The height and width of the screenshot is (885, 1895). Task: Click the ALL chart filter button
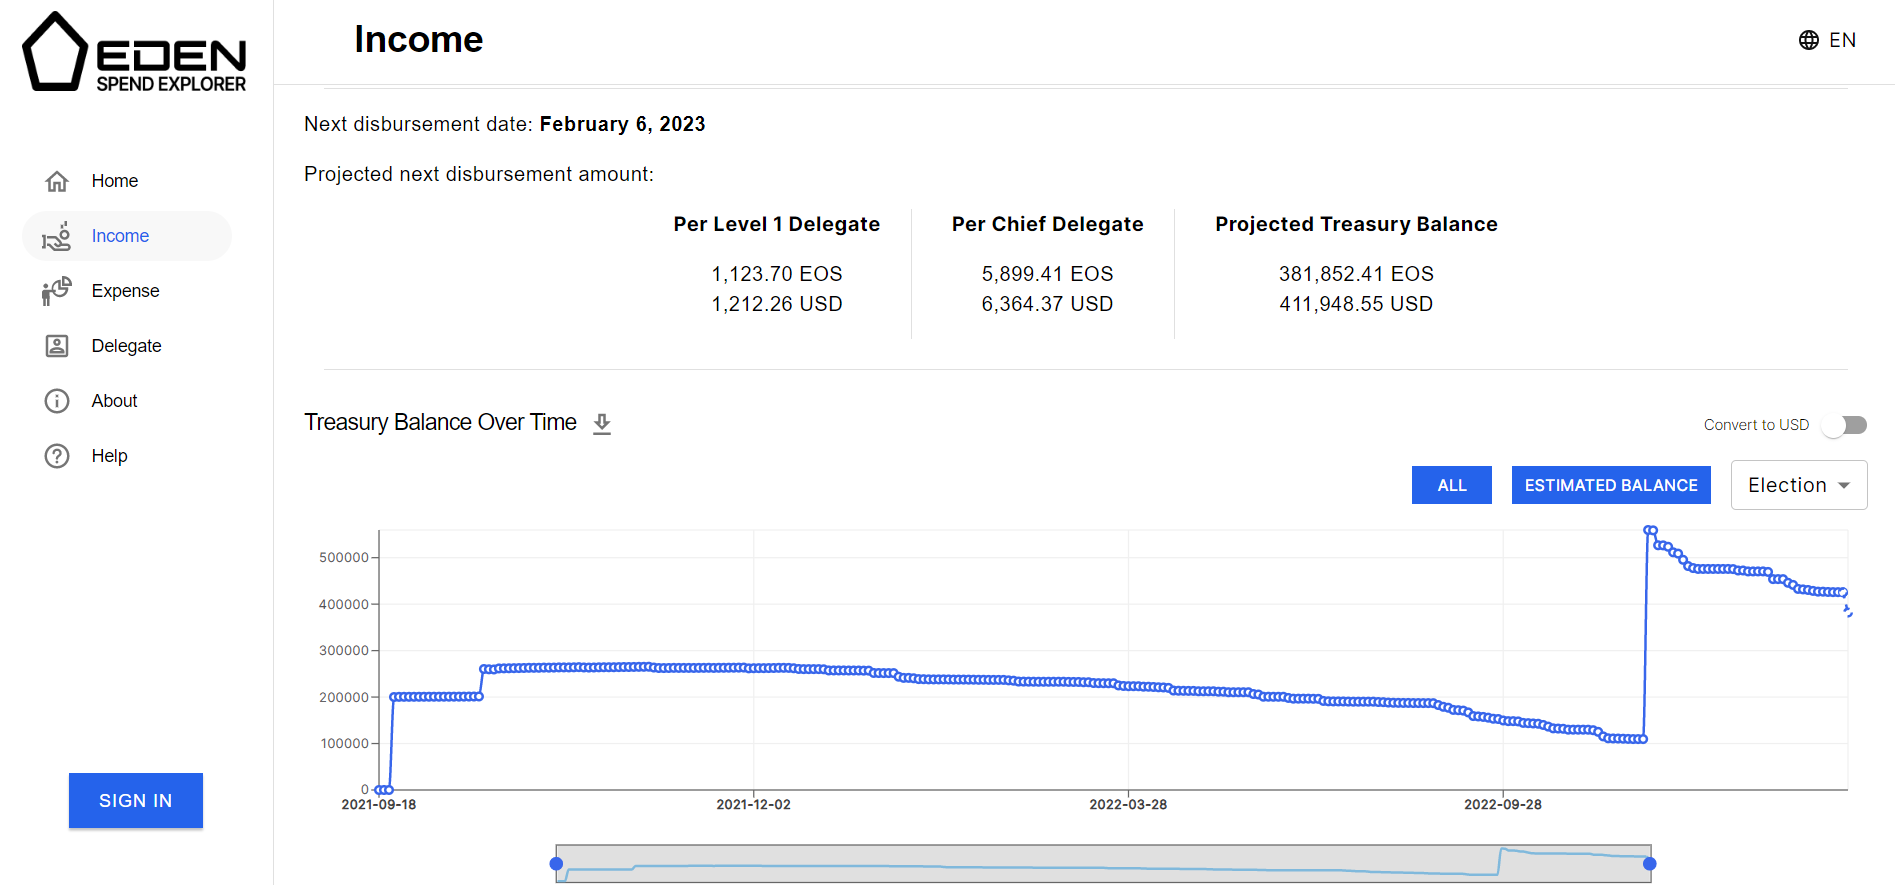click(1452, 485)
